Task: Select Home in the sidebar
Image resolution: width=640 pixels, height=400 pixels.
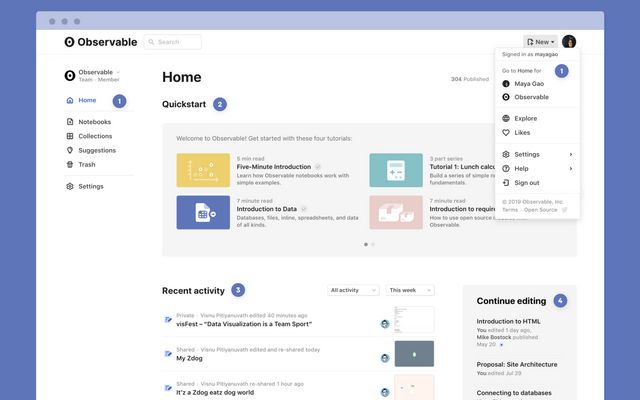Action: click(x=87, y=100)
